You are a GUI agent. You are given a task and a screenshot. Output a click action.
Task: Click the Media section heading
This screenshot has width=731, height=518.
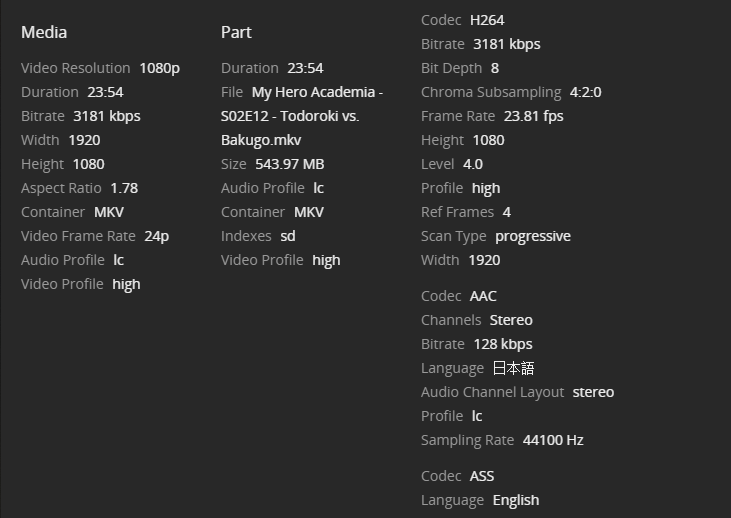click(x=44, y=32)
